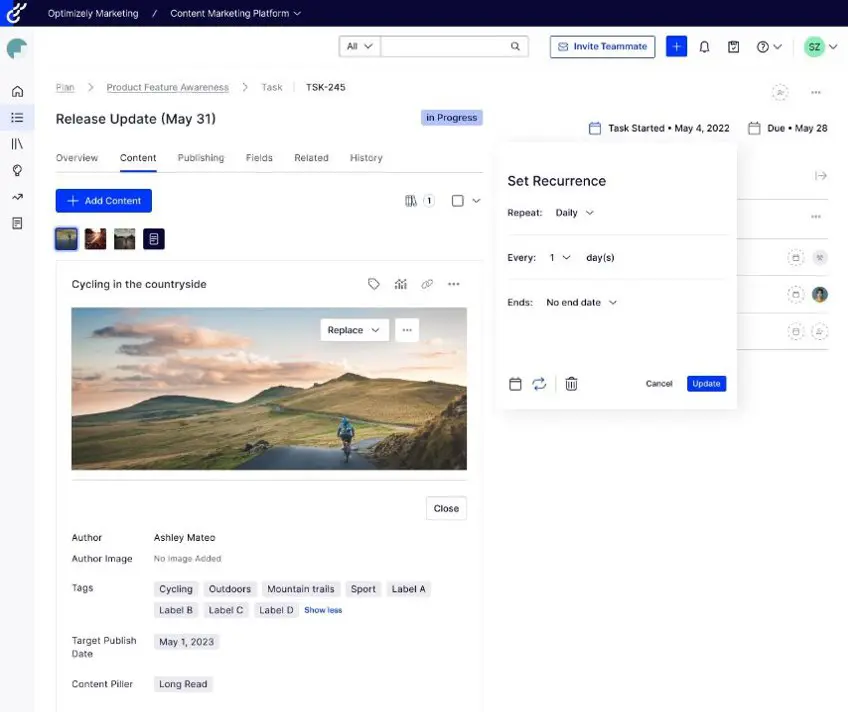Click the user avatar photo in right panel
The width and height of the screenshot is (848, 712).
coord(820,295)
